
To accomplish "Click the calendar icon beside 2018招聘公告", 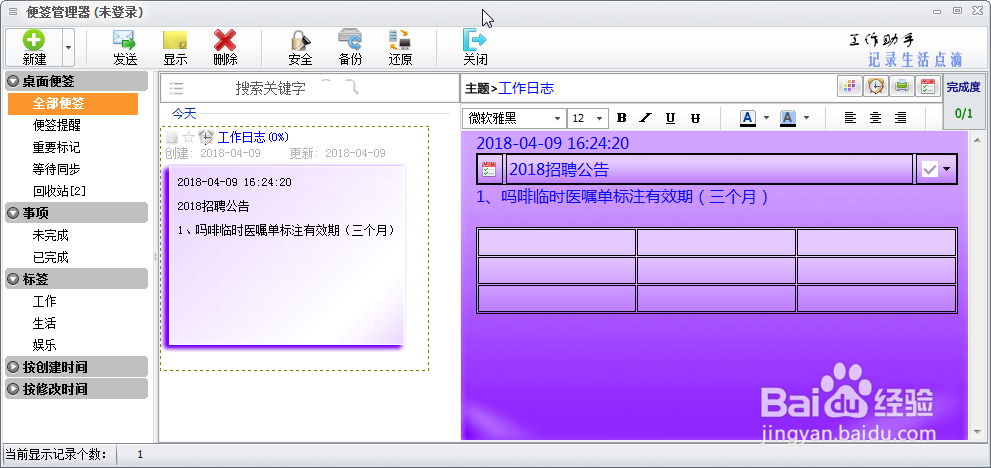I will 489,169.
